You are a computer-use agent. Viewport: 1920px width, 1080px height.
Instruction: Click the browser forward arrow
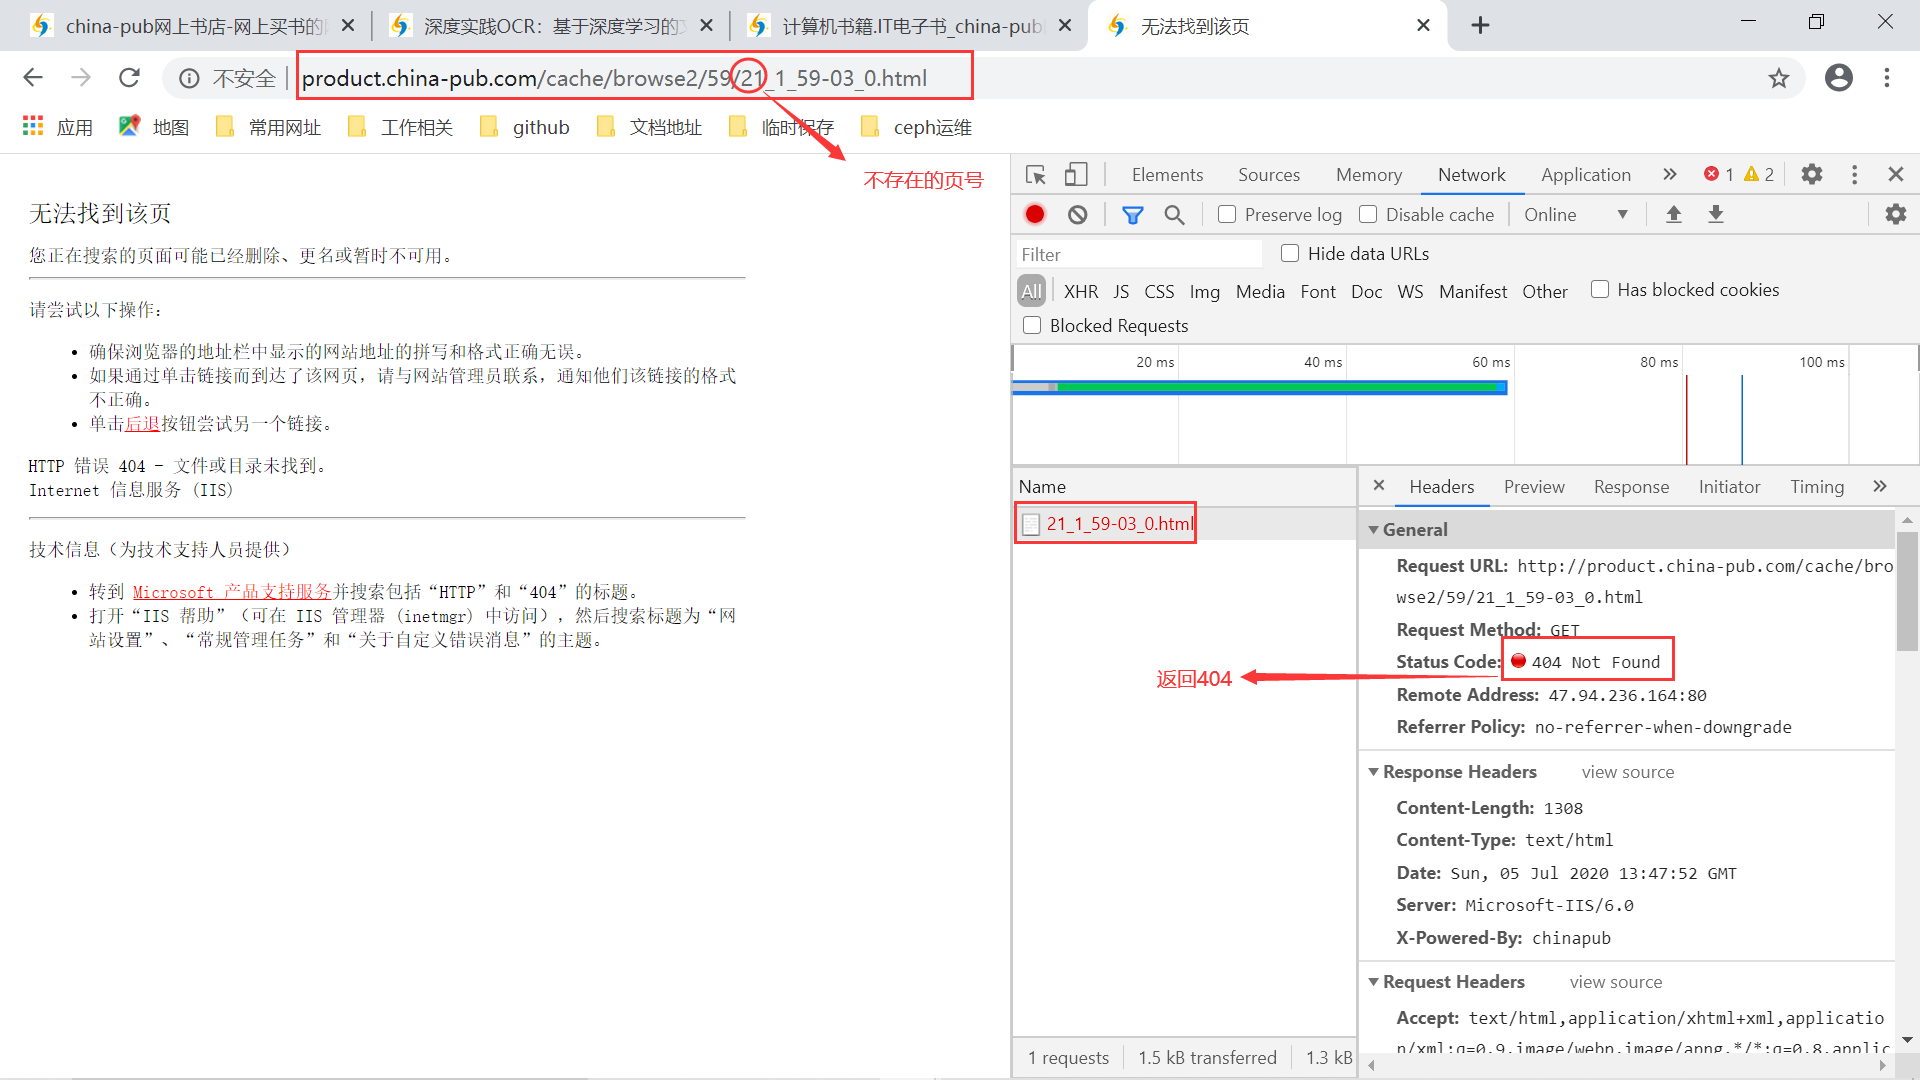click(x=81, y=78)
